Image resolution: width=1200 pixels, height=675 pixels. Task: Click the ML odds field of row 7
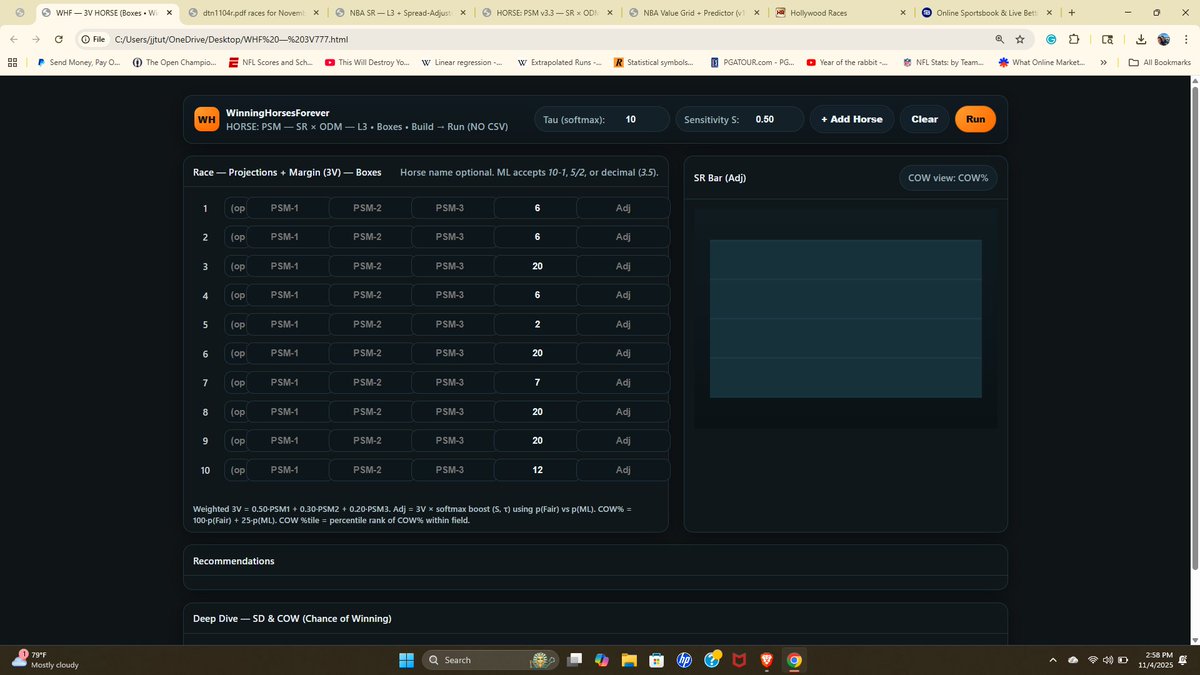[537, 383]
